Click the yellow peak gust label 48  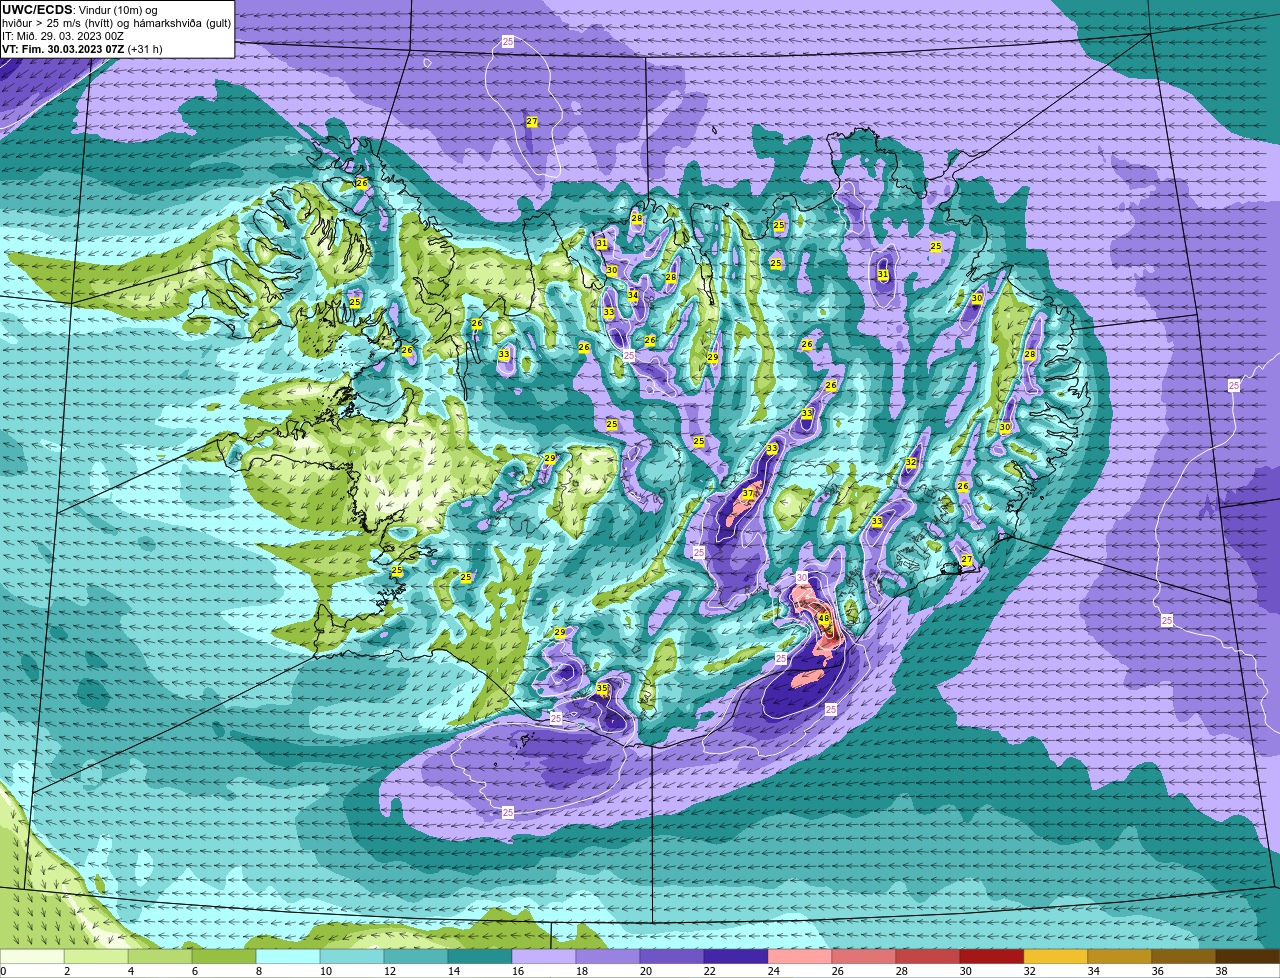(824, 619)
